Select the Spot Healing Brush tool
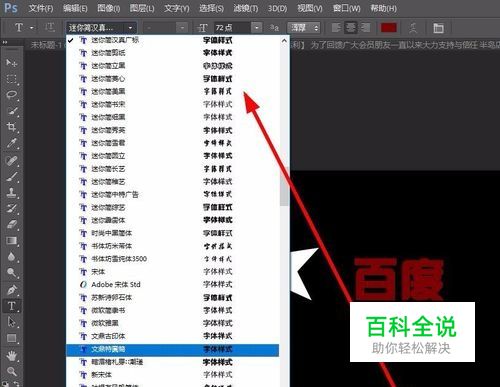Viewport: 500px width, 387px height. pyautogui.click(x=11, y=161)
